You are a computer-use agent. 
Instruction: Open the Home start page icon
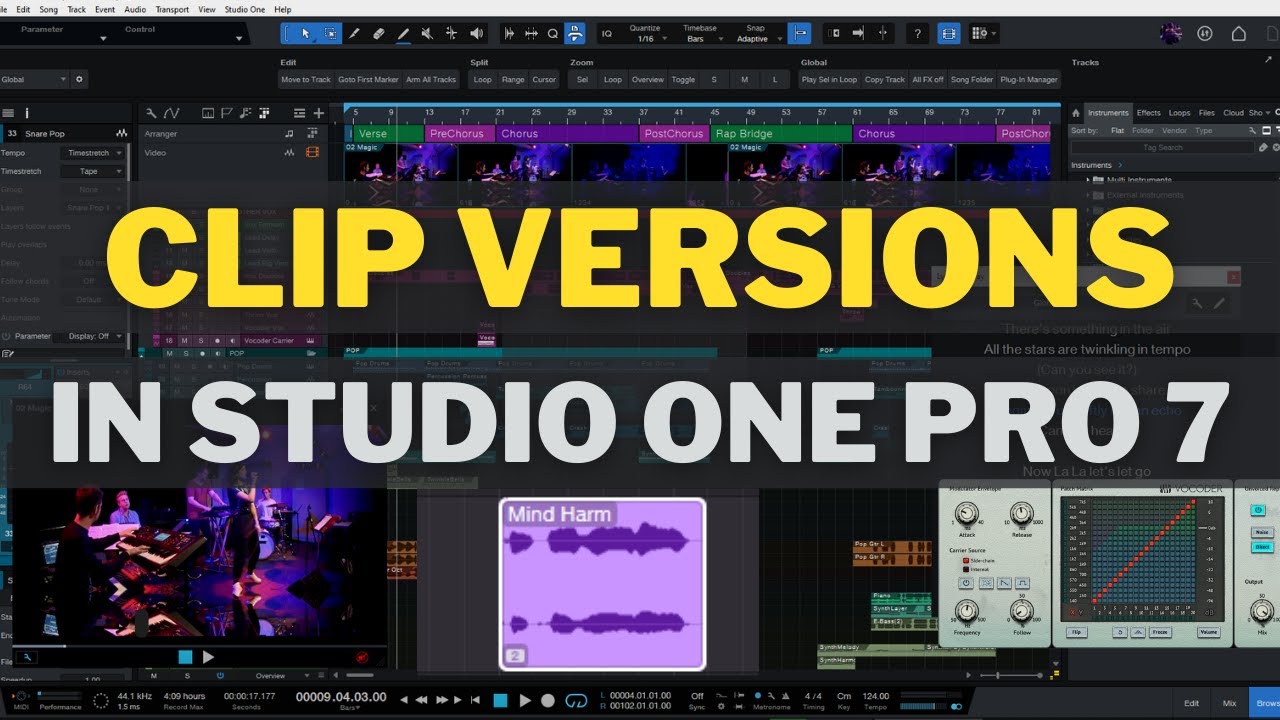(1239, 33)
